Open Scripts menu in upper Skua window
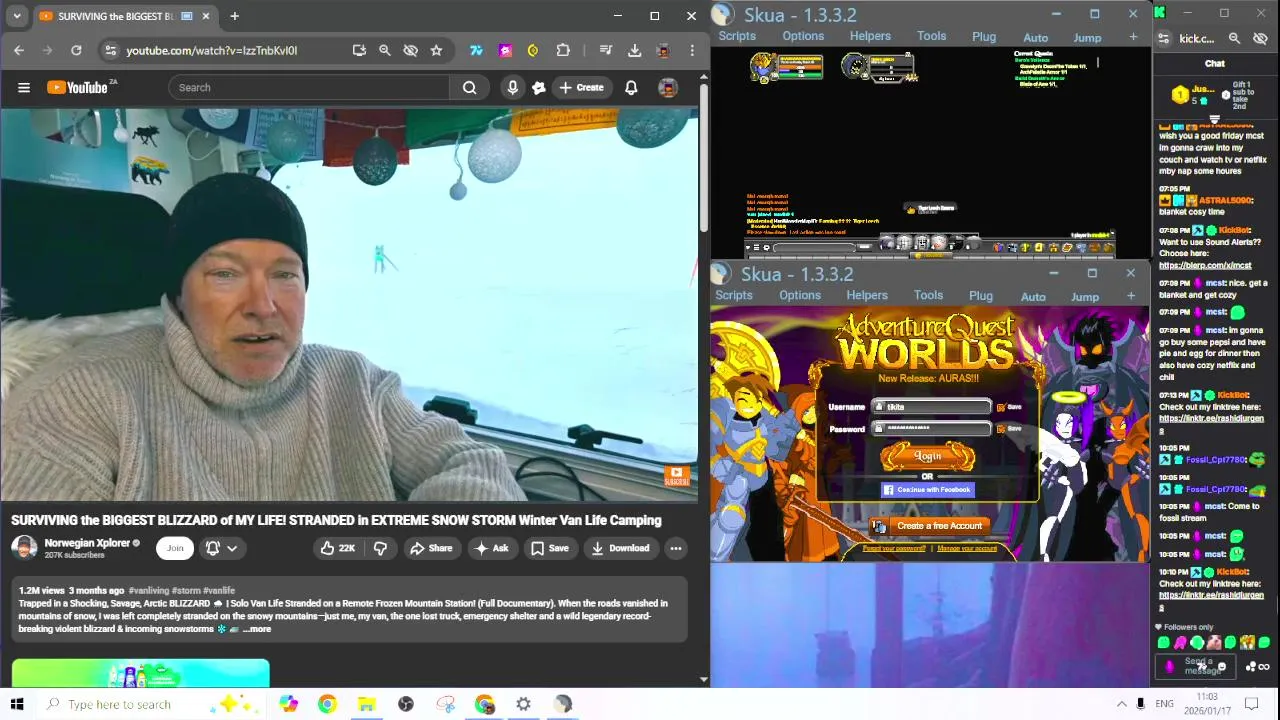The image size is (1280, 720). [x=737, y=36]
